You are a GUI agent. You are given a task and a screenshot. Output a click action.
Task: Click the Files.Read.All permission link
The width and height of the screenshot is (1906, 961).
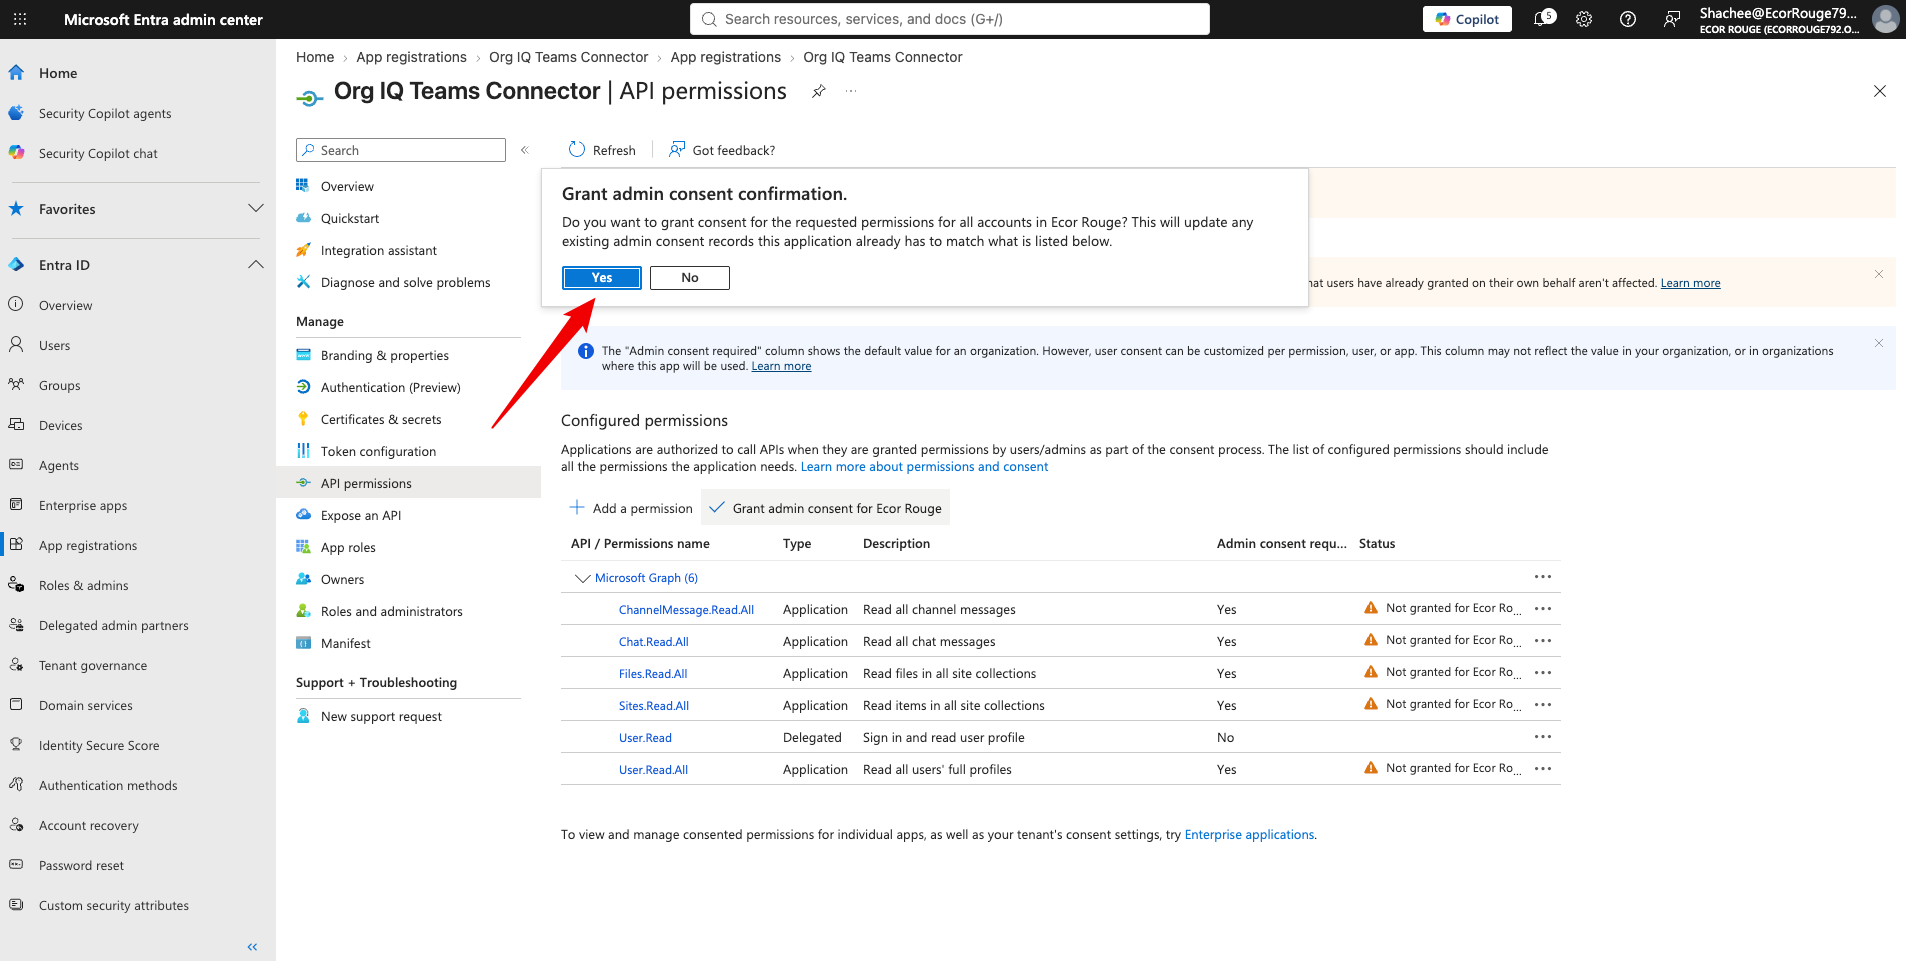(653, 674)
